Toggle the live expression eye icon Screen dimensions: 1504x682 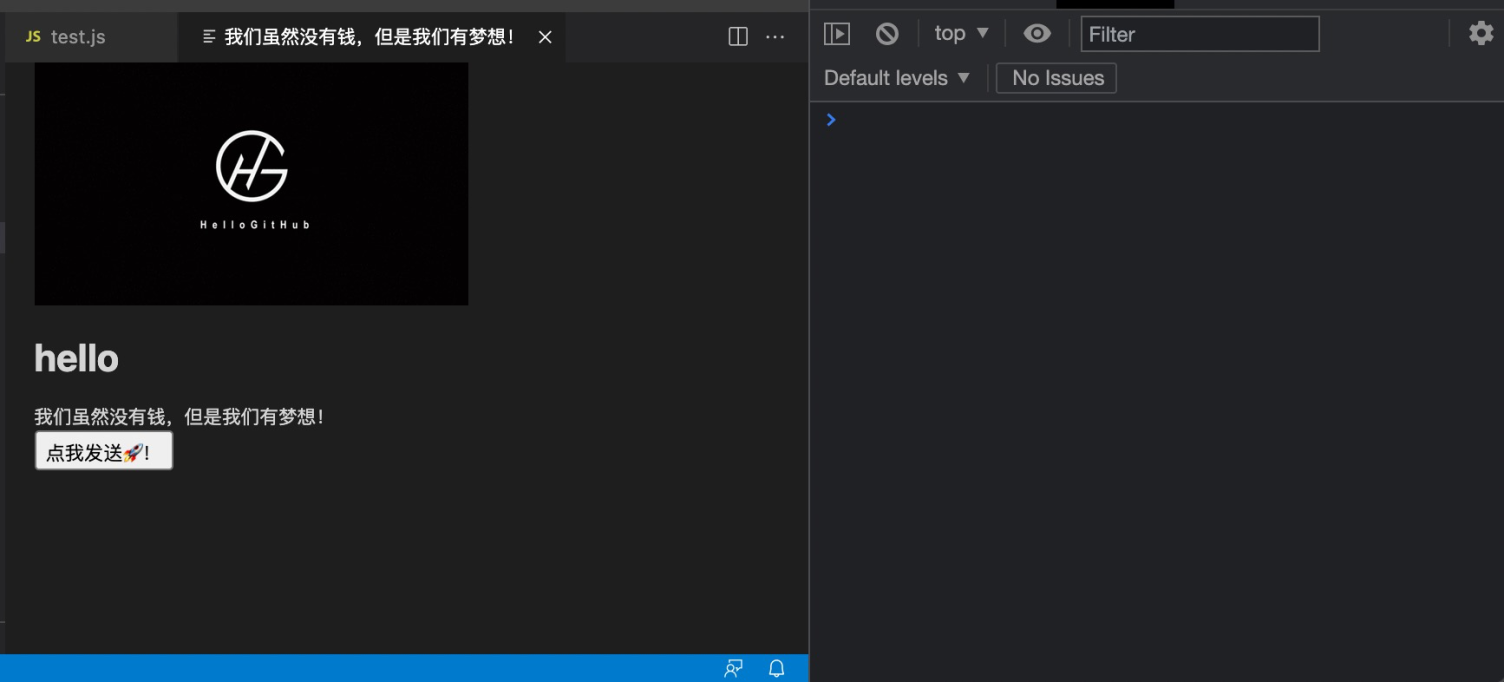pos(1037,33)
